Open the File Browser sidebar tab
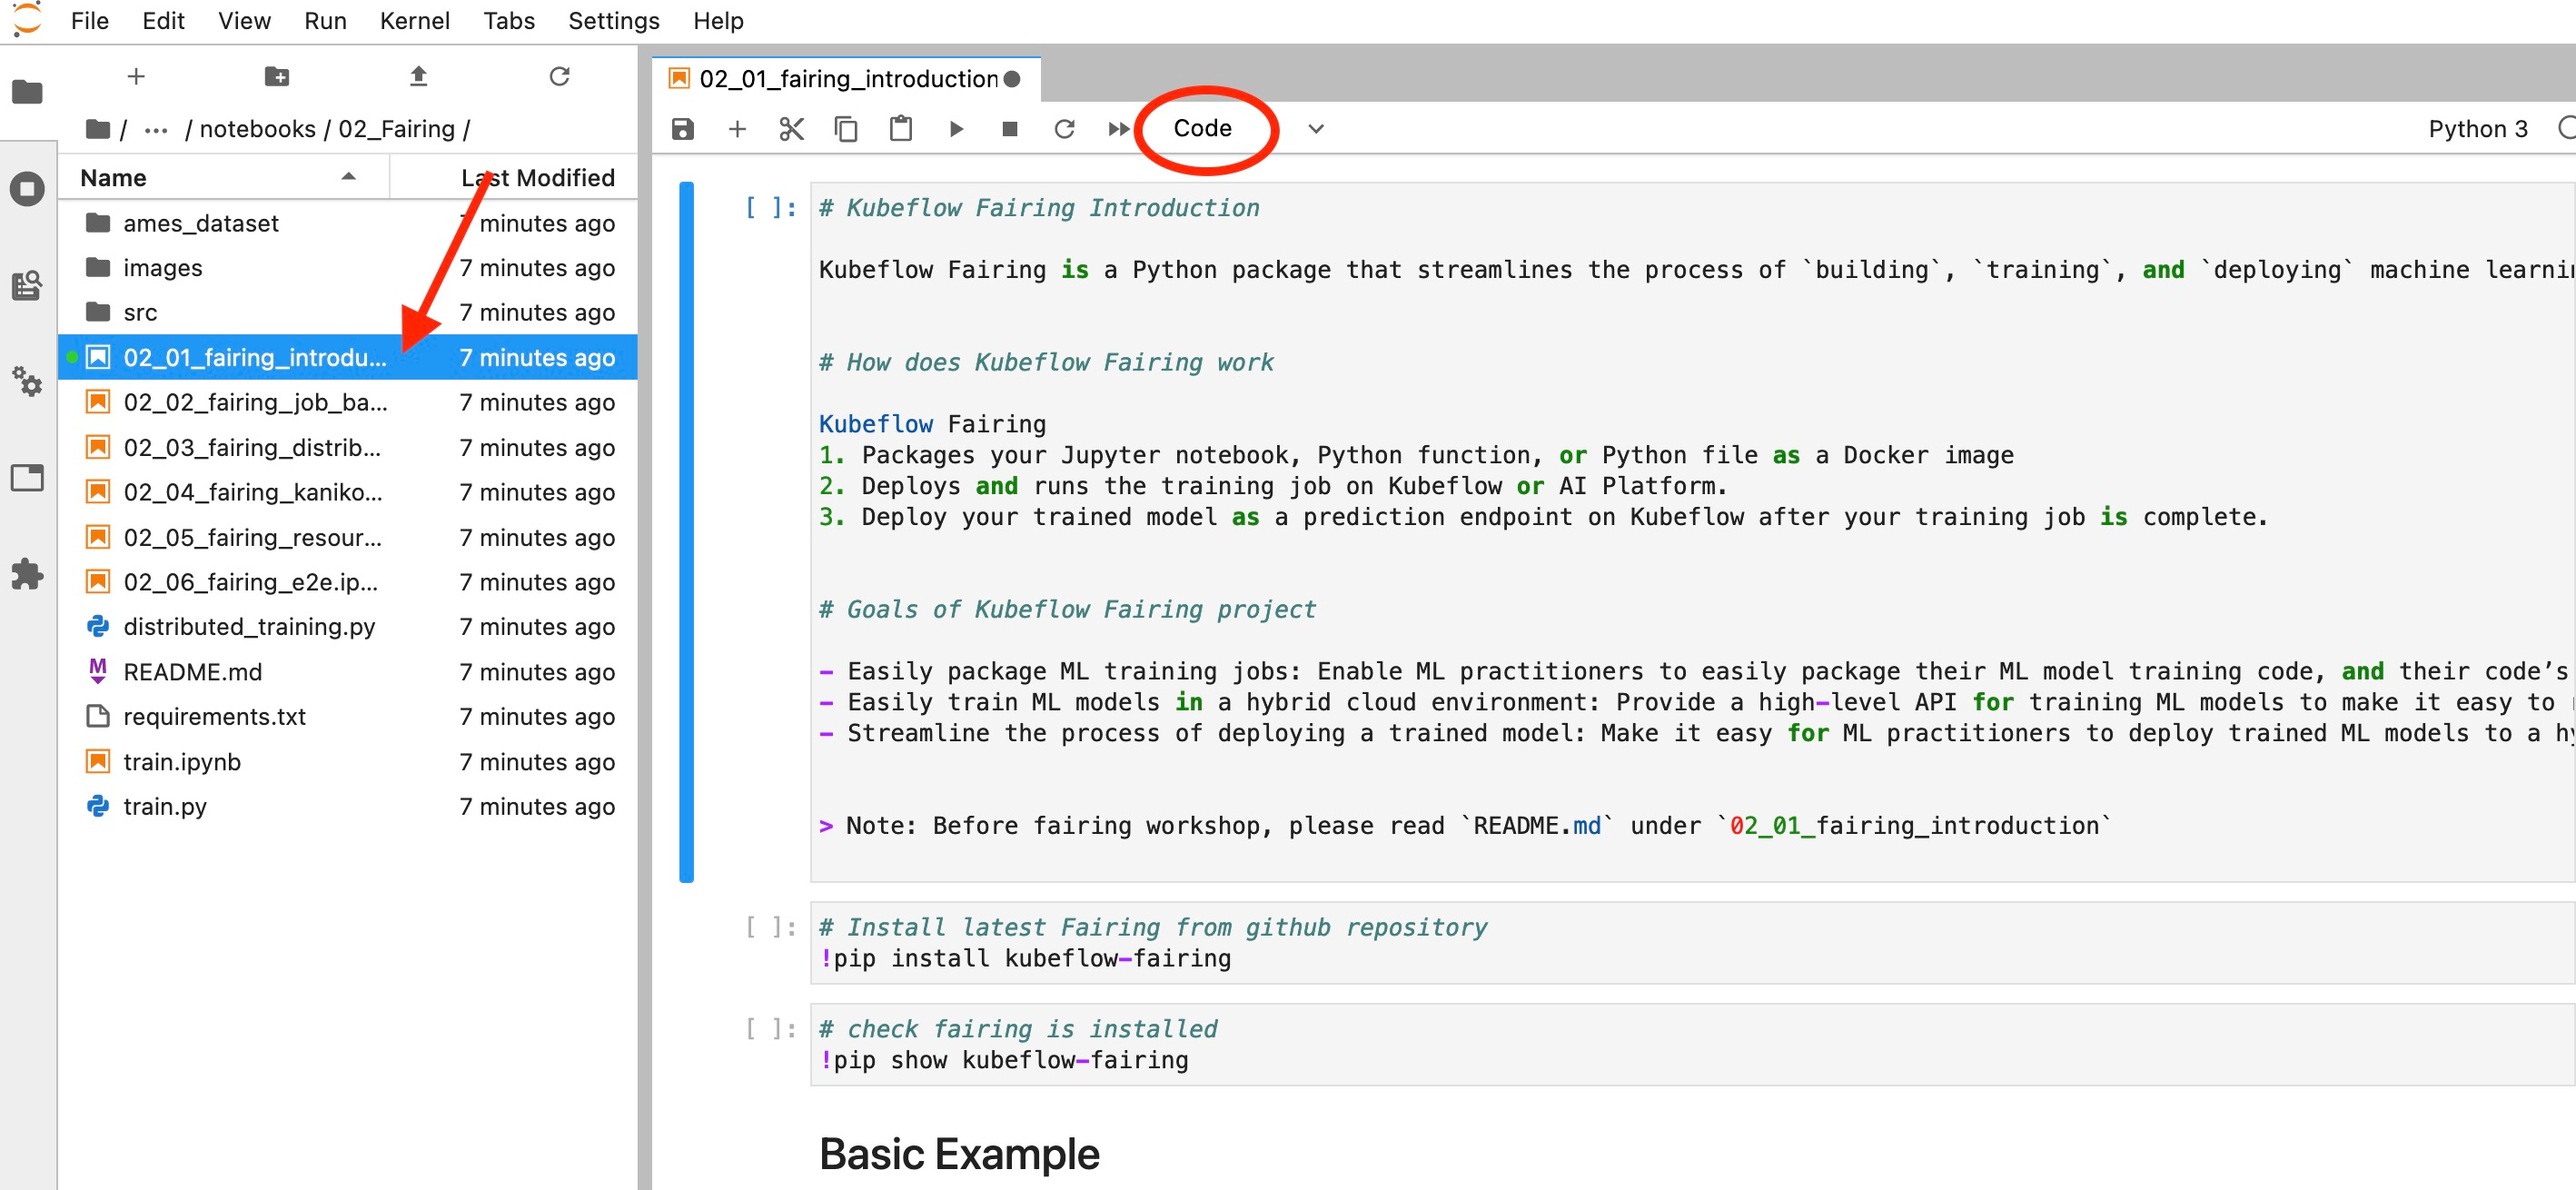This screenshot has width=2576, height=1190. click(27, 92)
